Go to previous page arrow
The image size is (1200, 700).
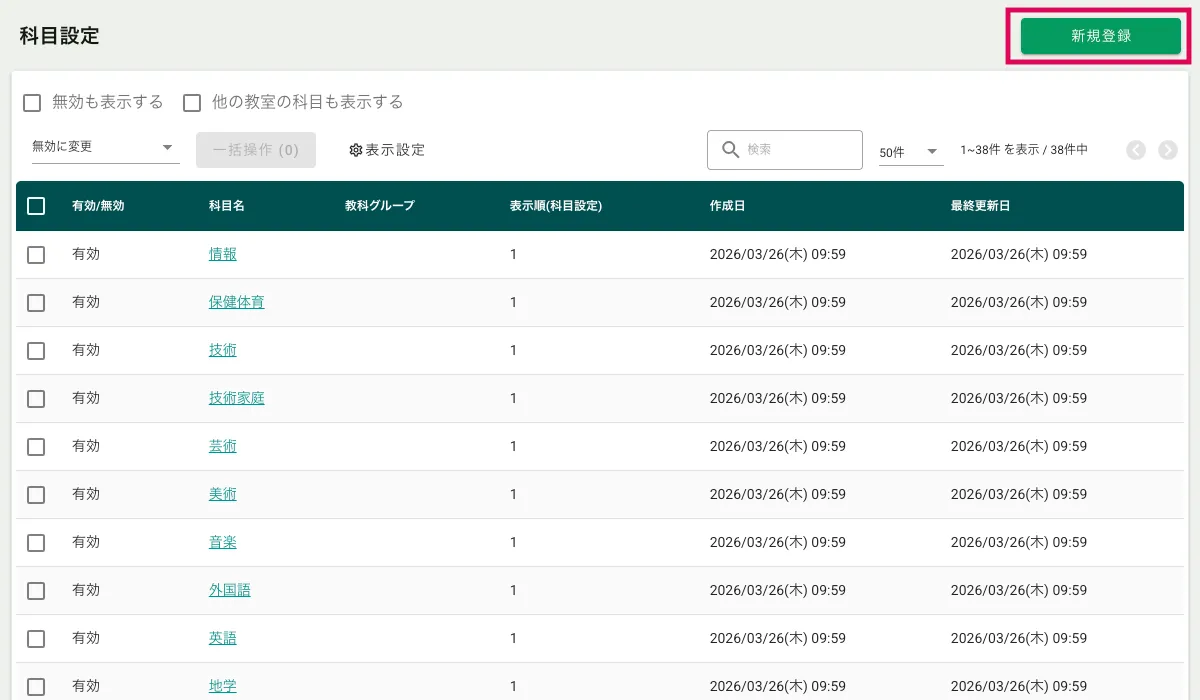(x=1136, y=150)
